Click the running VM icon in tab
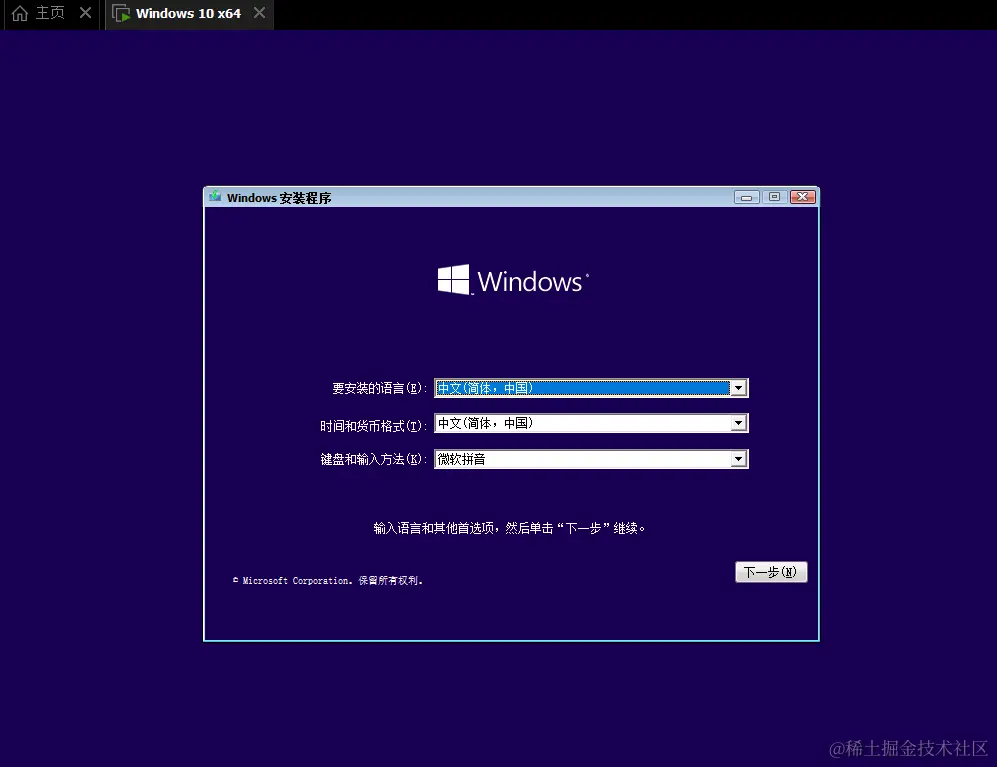Viewport: 997px width, 767px height. coord(121,13)
